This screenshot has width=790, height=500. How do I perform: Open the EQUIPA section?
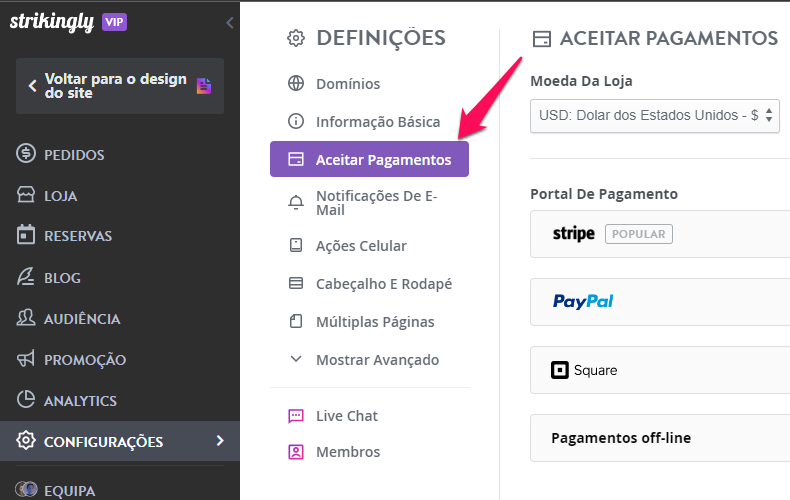click(70, 491)
